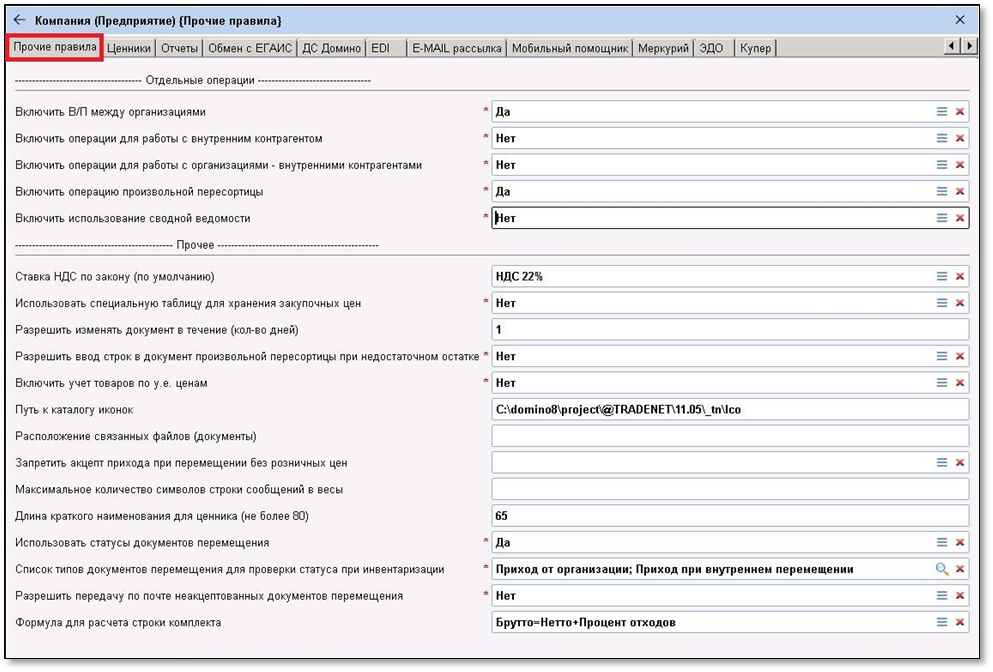This screenshot has height=672, width=993.
Task: Open list icon for 'Формула для расчета строки комплекта'
Action: pos(942,622)
